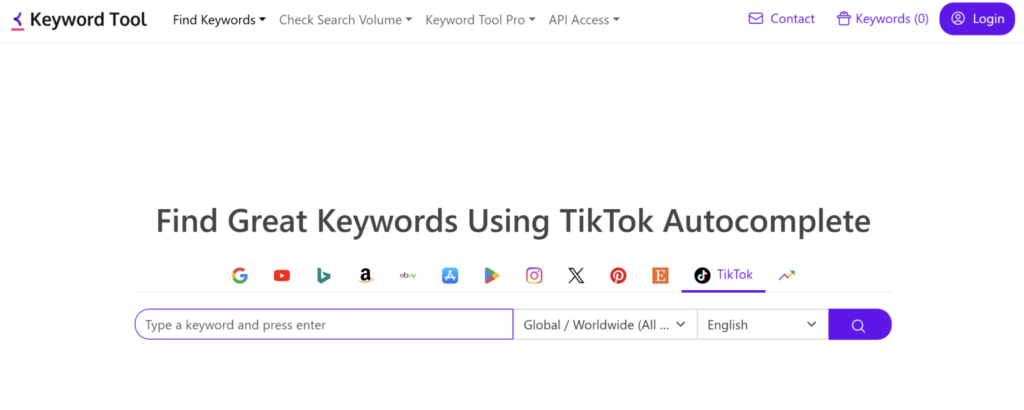Click the purple search magnifier button

coord(859,324)
